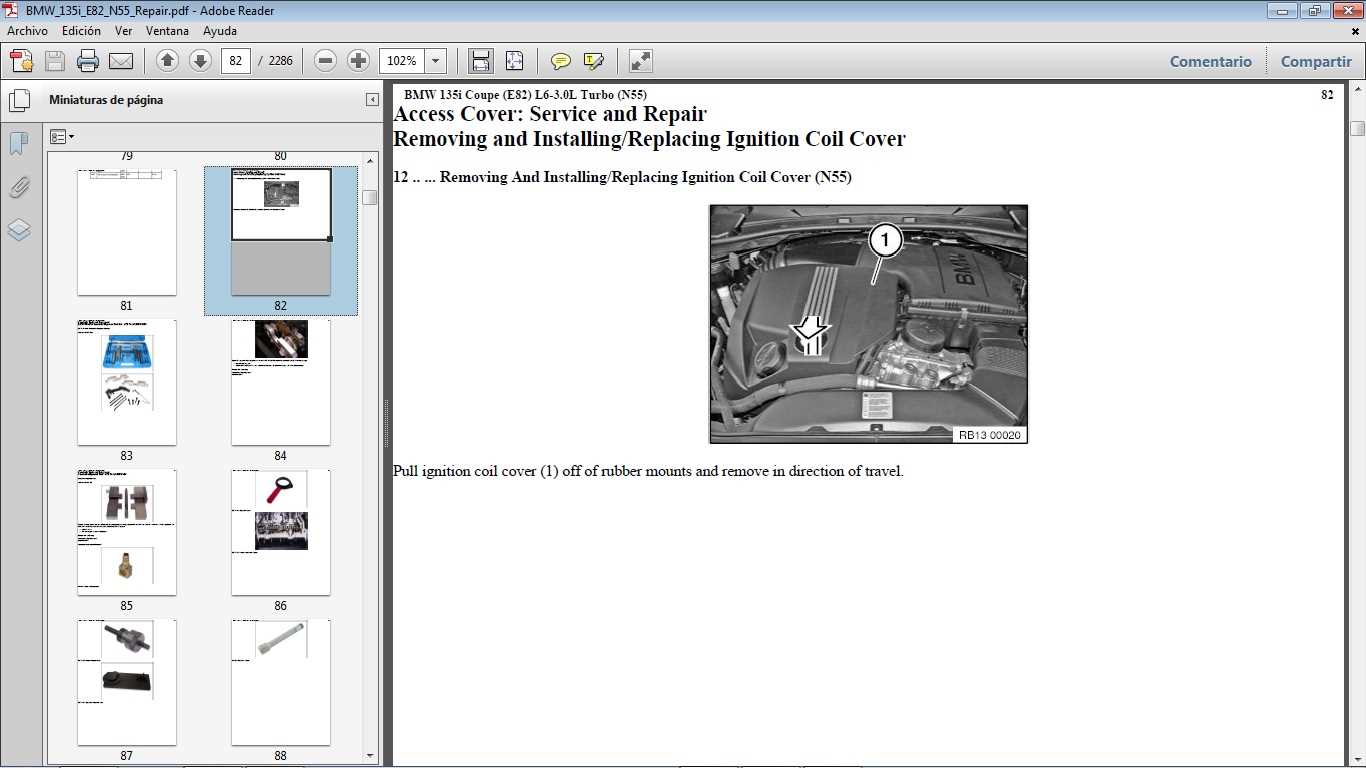
Task: Click the Save file icon
Action: click(x=55, y=61)
